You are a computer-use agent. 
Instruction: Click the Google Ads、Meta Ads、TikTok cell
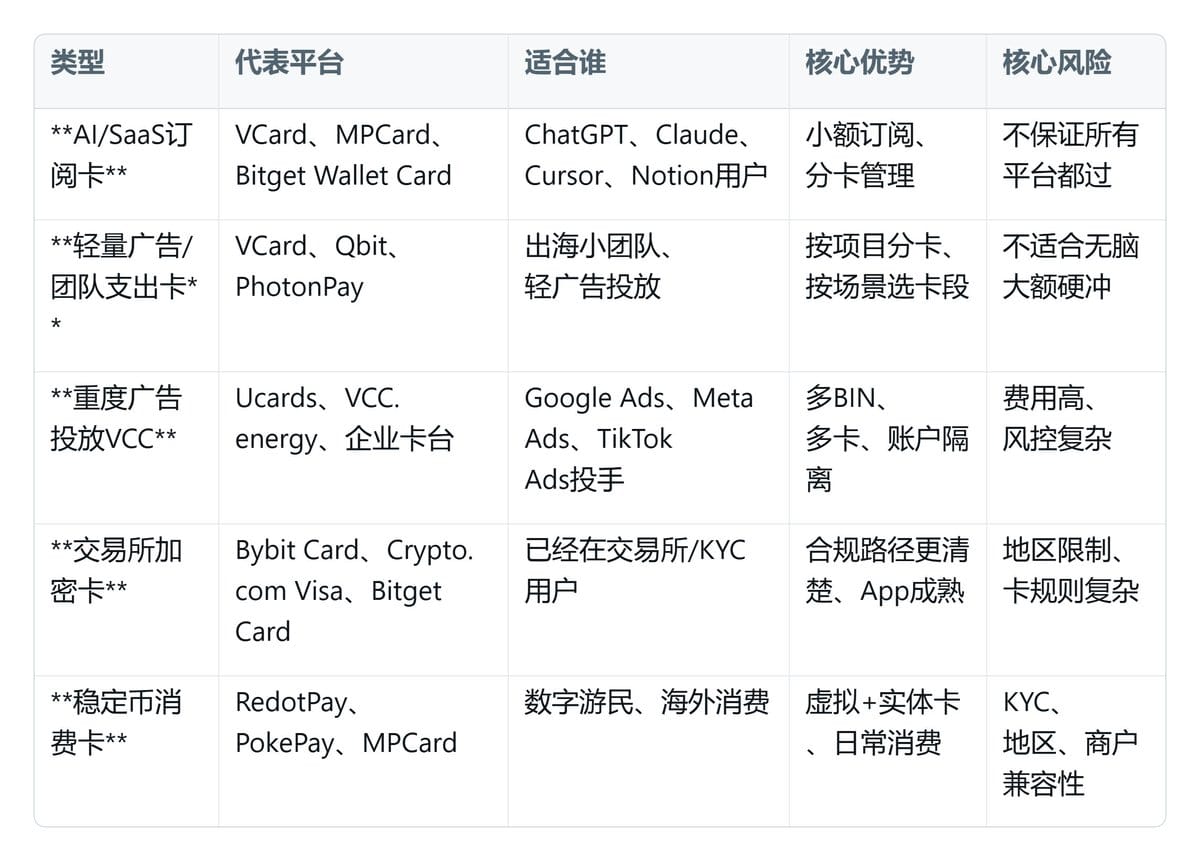pyautogui.click(x=648, y=448)
